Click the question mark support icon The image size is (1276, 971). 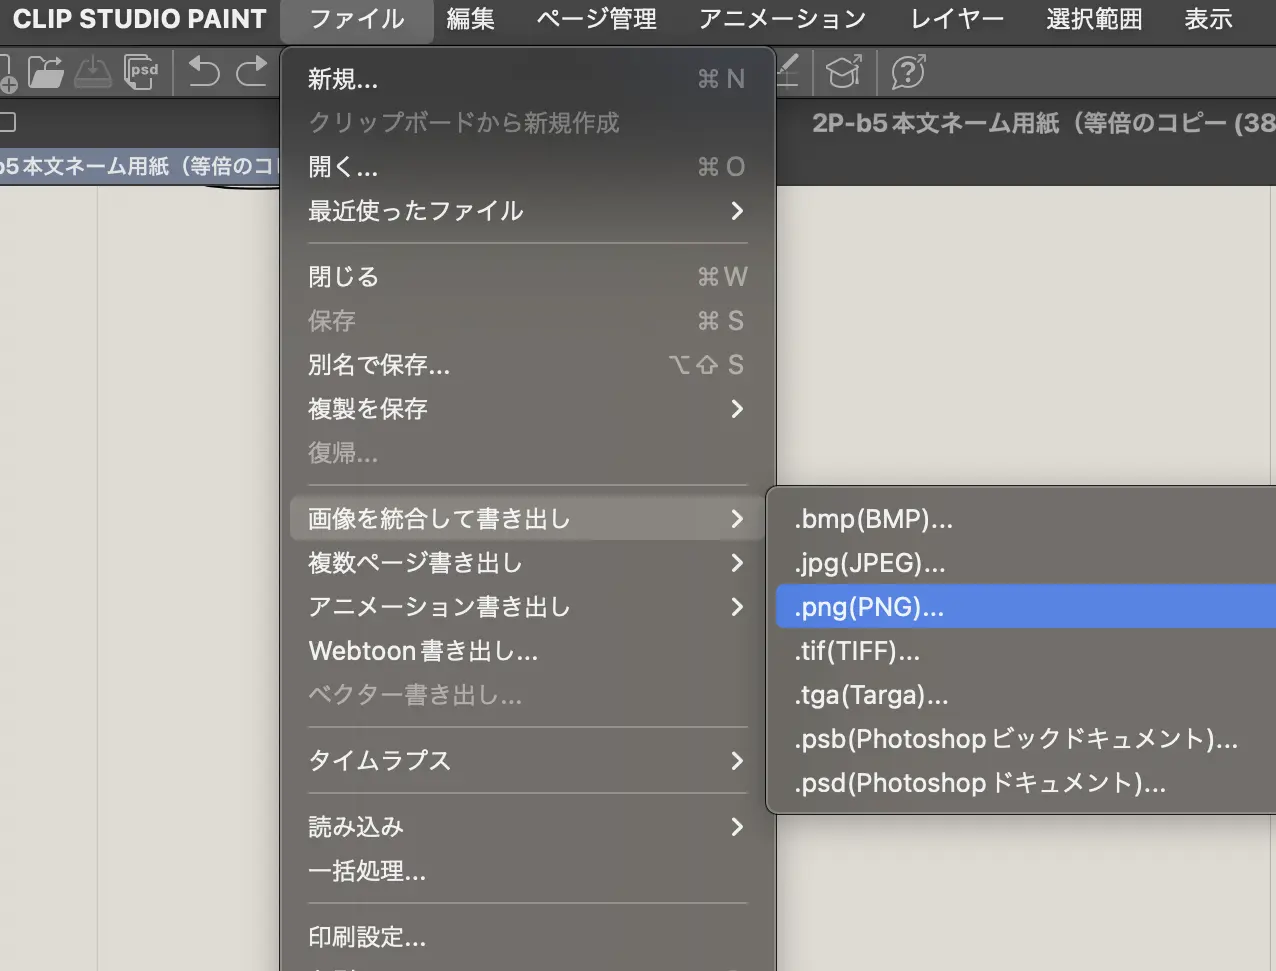pyautogui.click(x=907, y=72)
